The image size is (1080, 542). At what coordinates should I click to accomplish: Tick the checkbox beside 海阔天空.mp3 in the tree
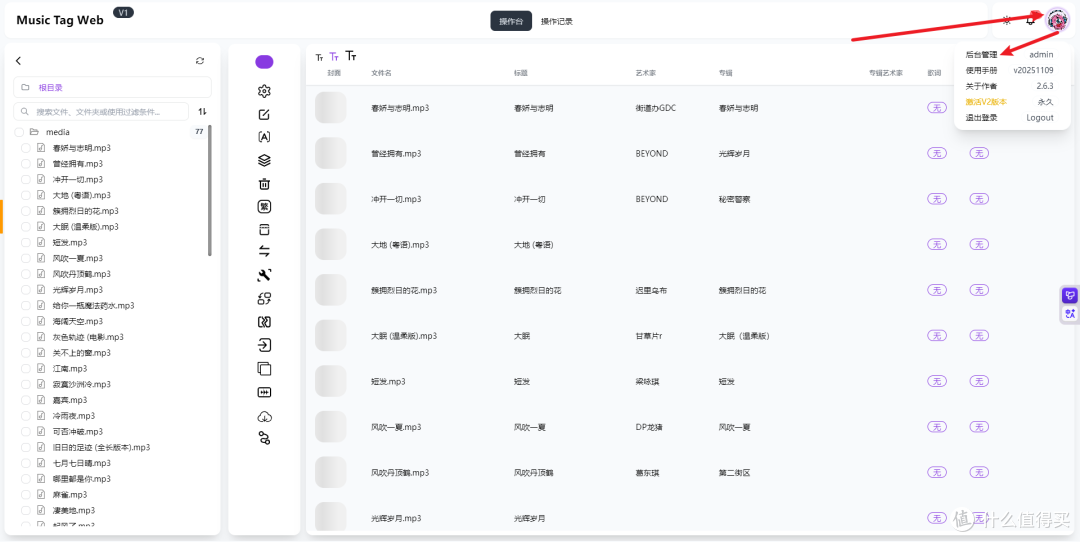pos(25,322)
